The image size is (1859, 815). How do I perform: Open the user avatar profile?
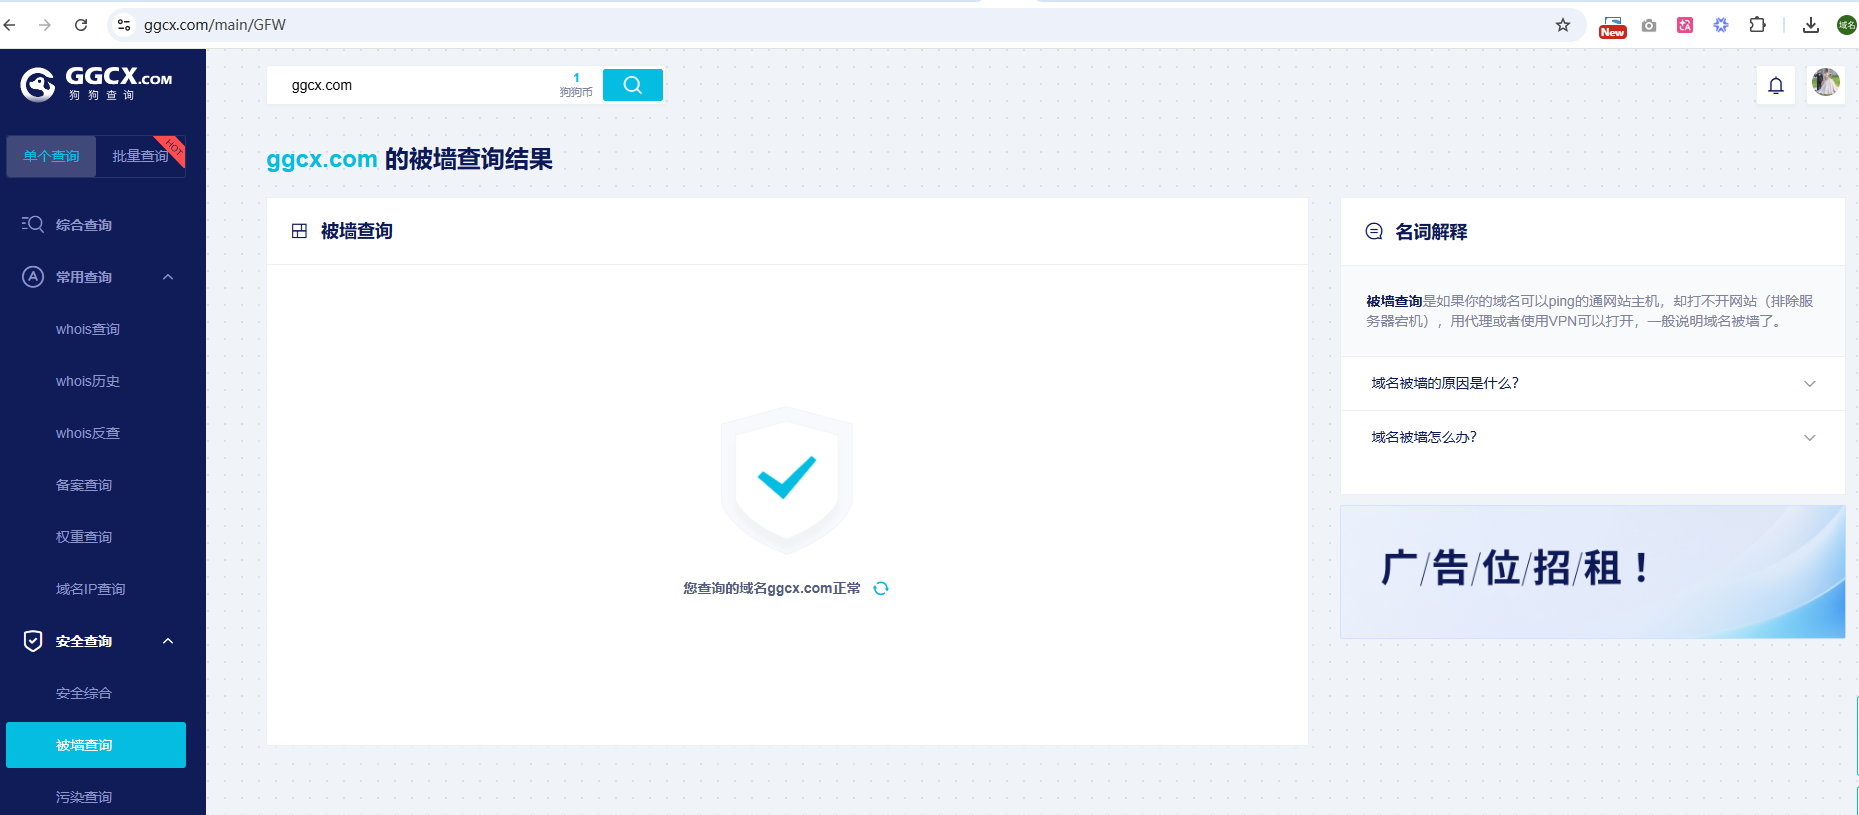point(1825,83)
